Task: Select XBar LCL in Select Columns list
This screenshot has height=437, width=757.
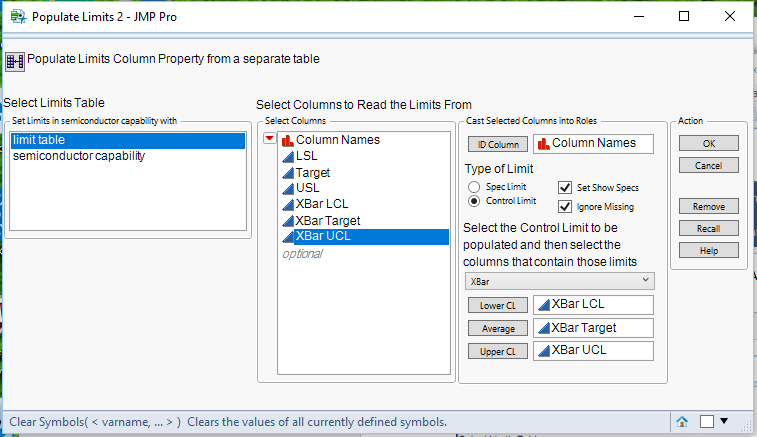Action: point(321,204)
